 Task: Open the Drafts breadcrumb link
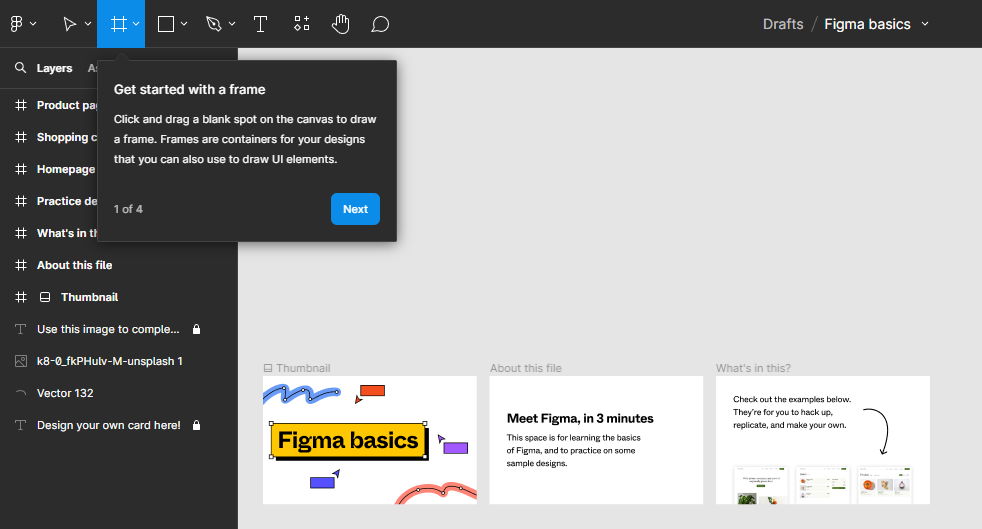[782, 24]
